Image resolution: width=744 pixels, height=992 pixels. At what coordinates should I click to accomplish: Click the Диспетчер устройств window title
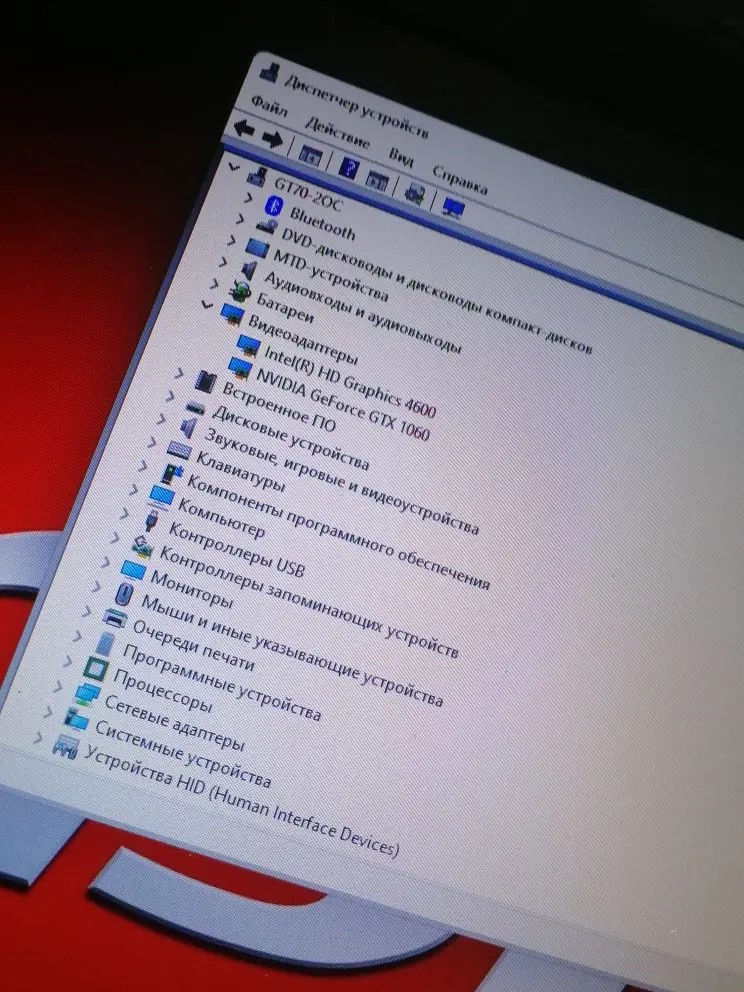357,106
